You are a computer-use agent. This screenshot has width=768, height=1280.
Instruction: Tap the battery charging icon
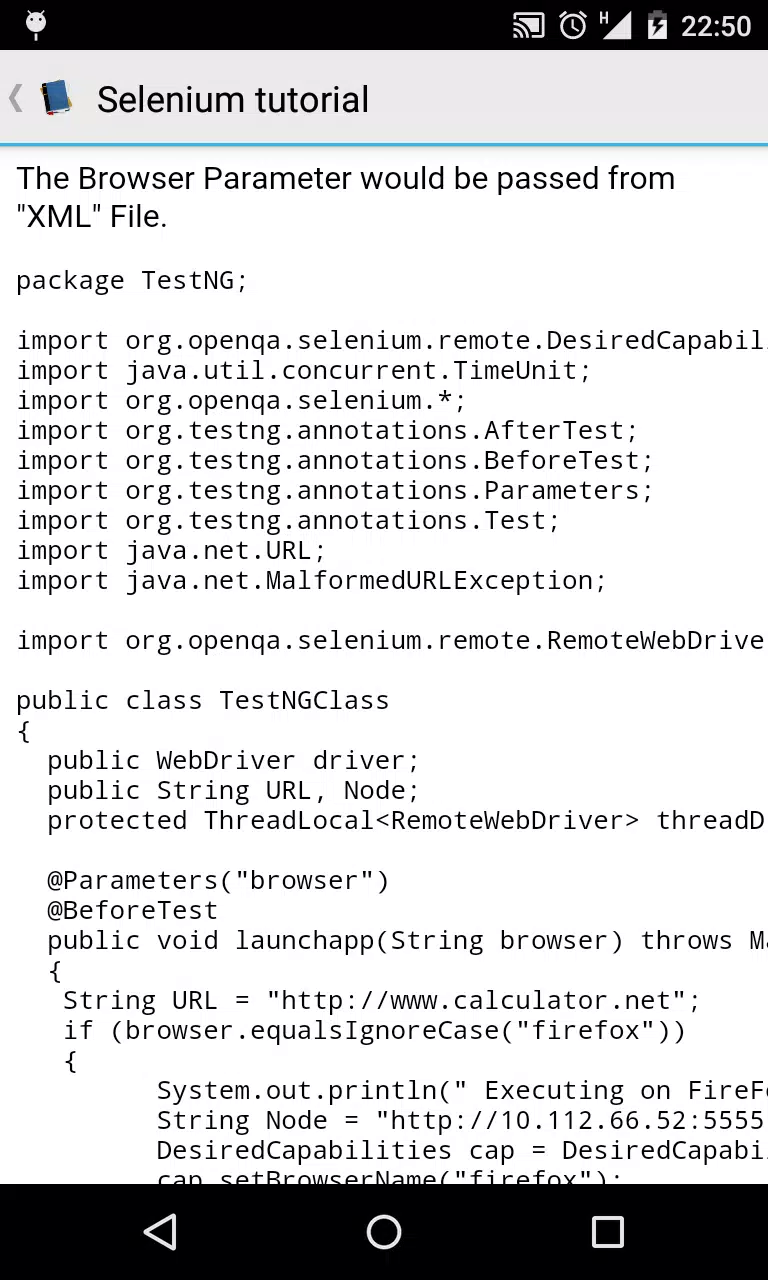point(657,25)
